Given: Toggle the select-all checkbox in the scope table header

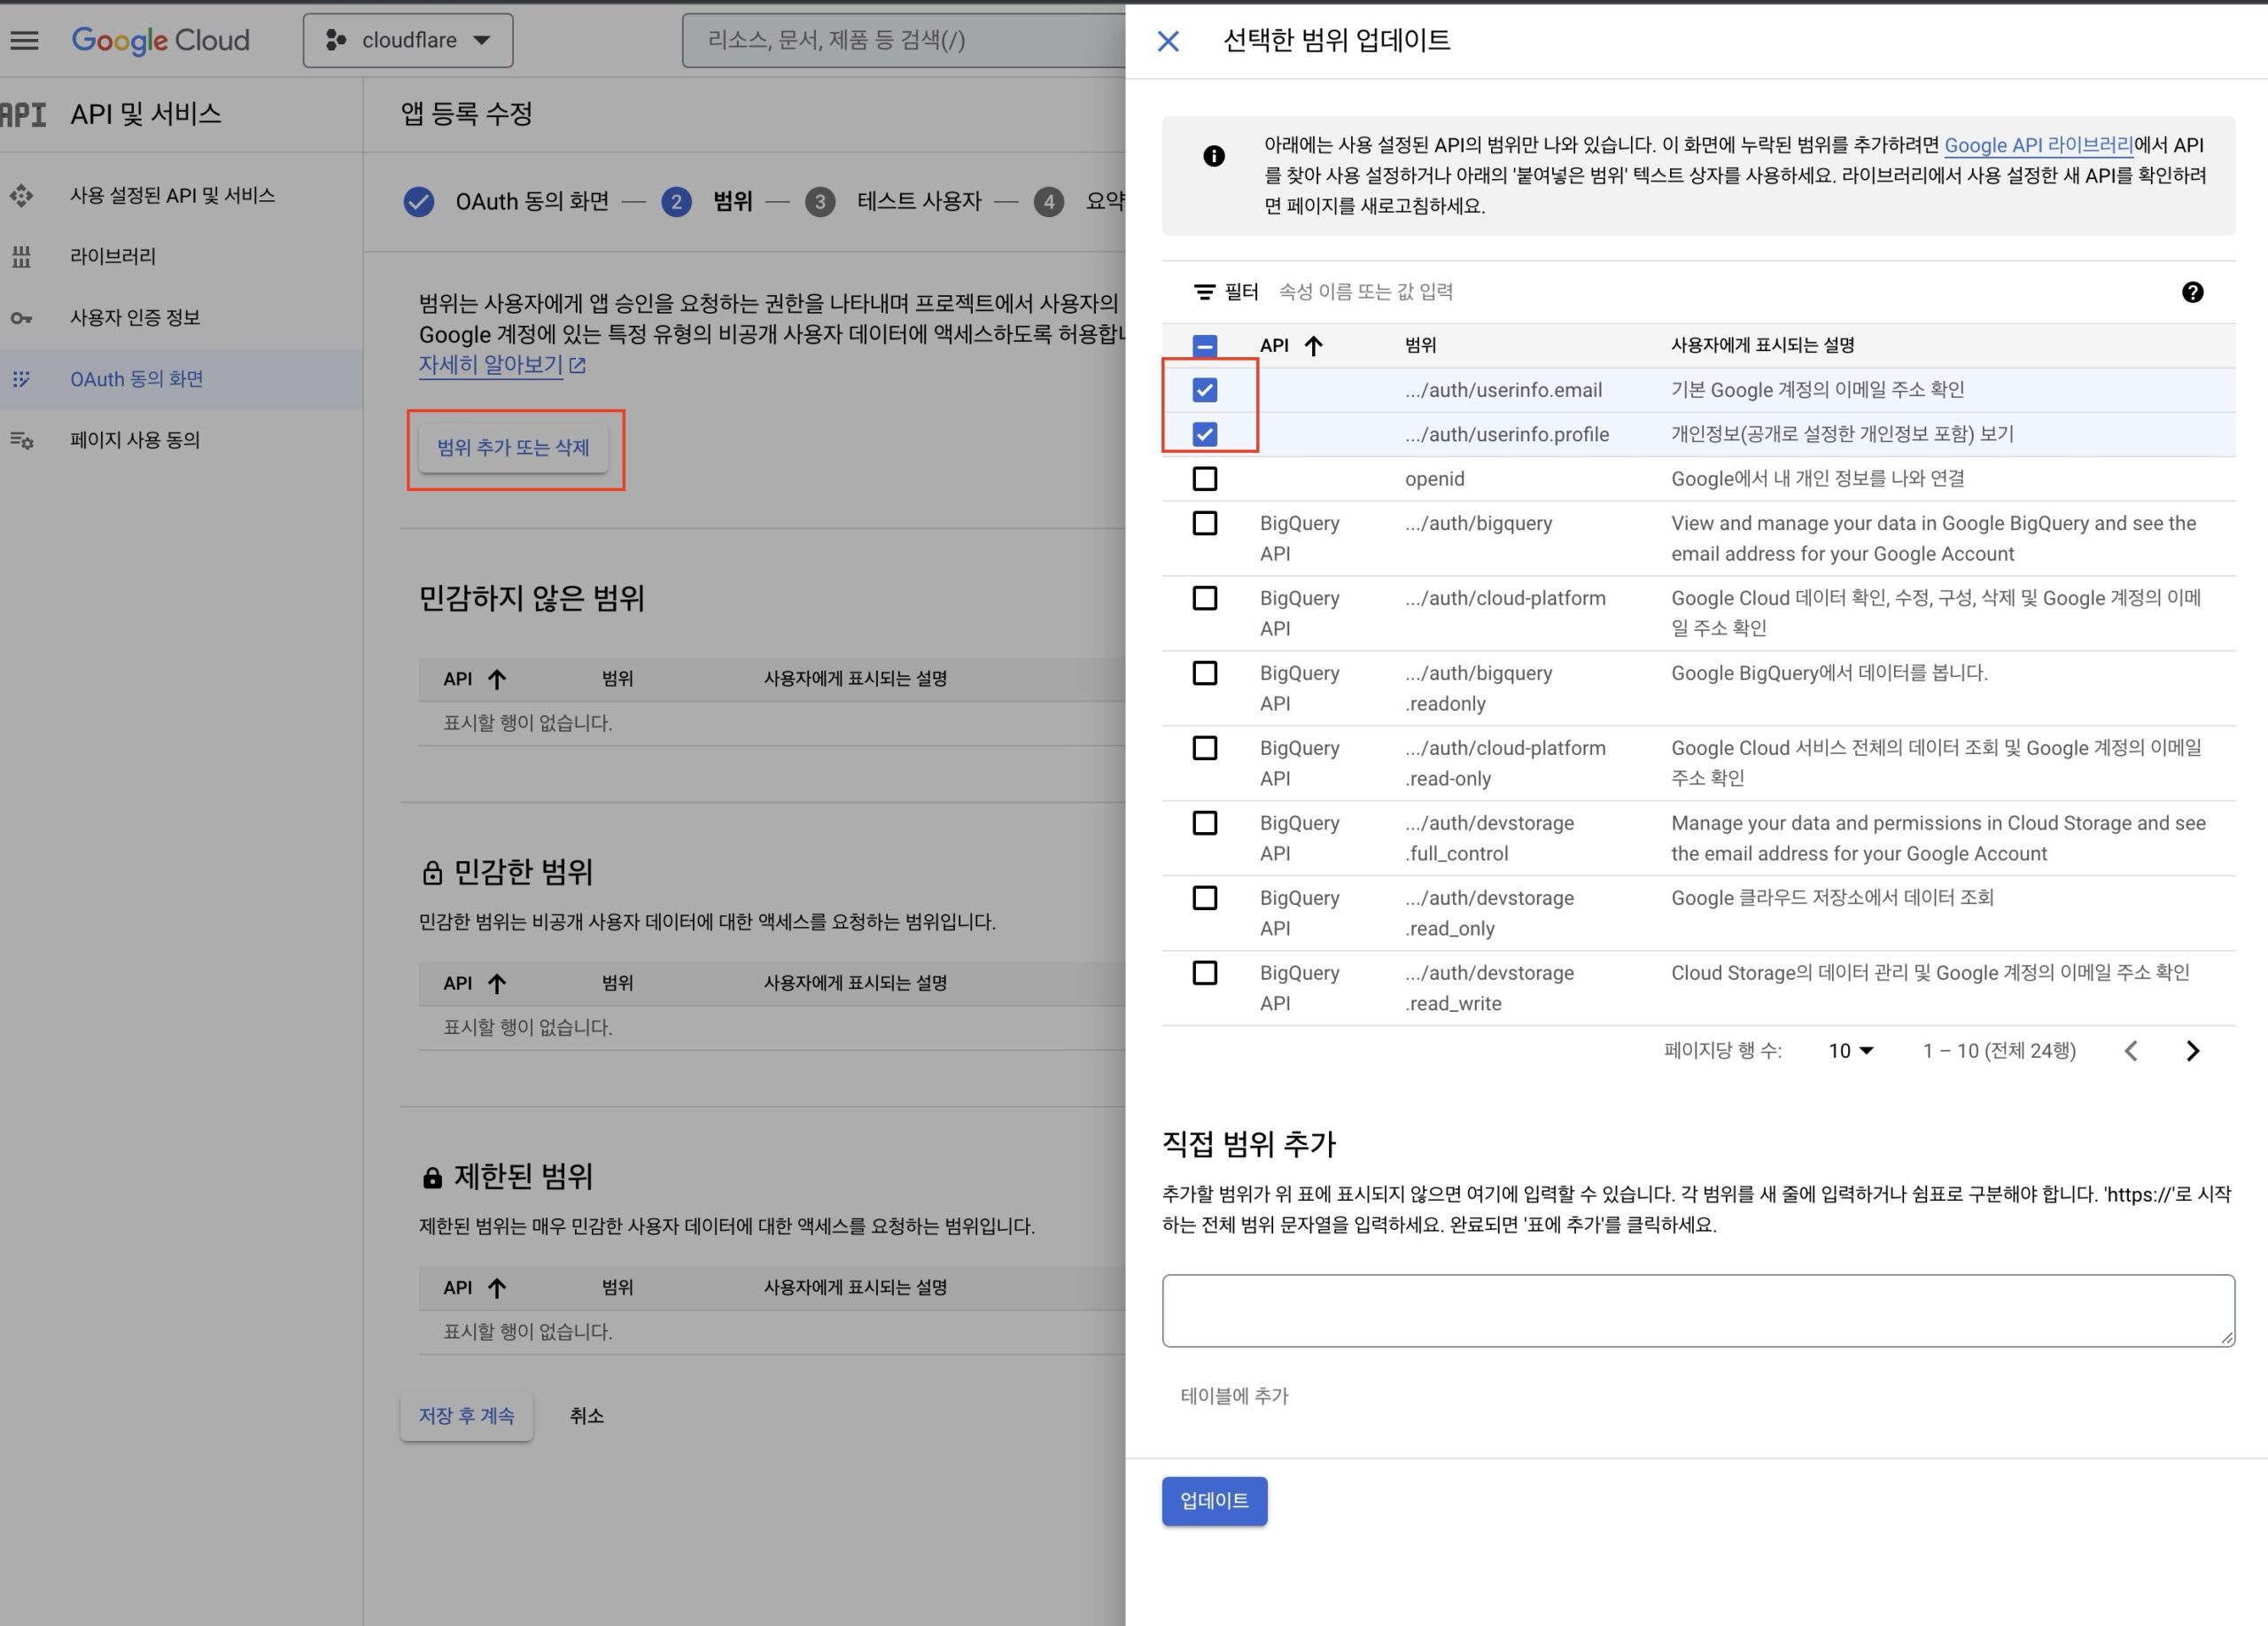Looking at the screenshot, I should click(1205, 346).
